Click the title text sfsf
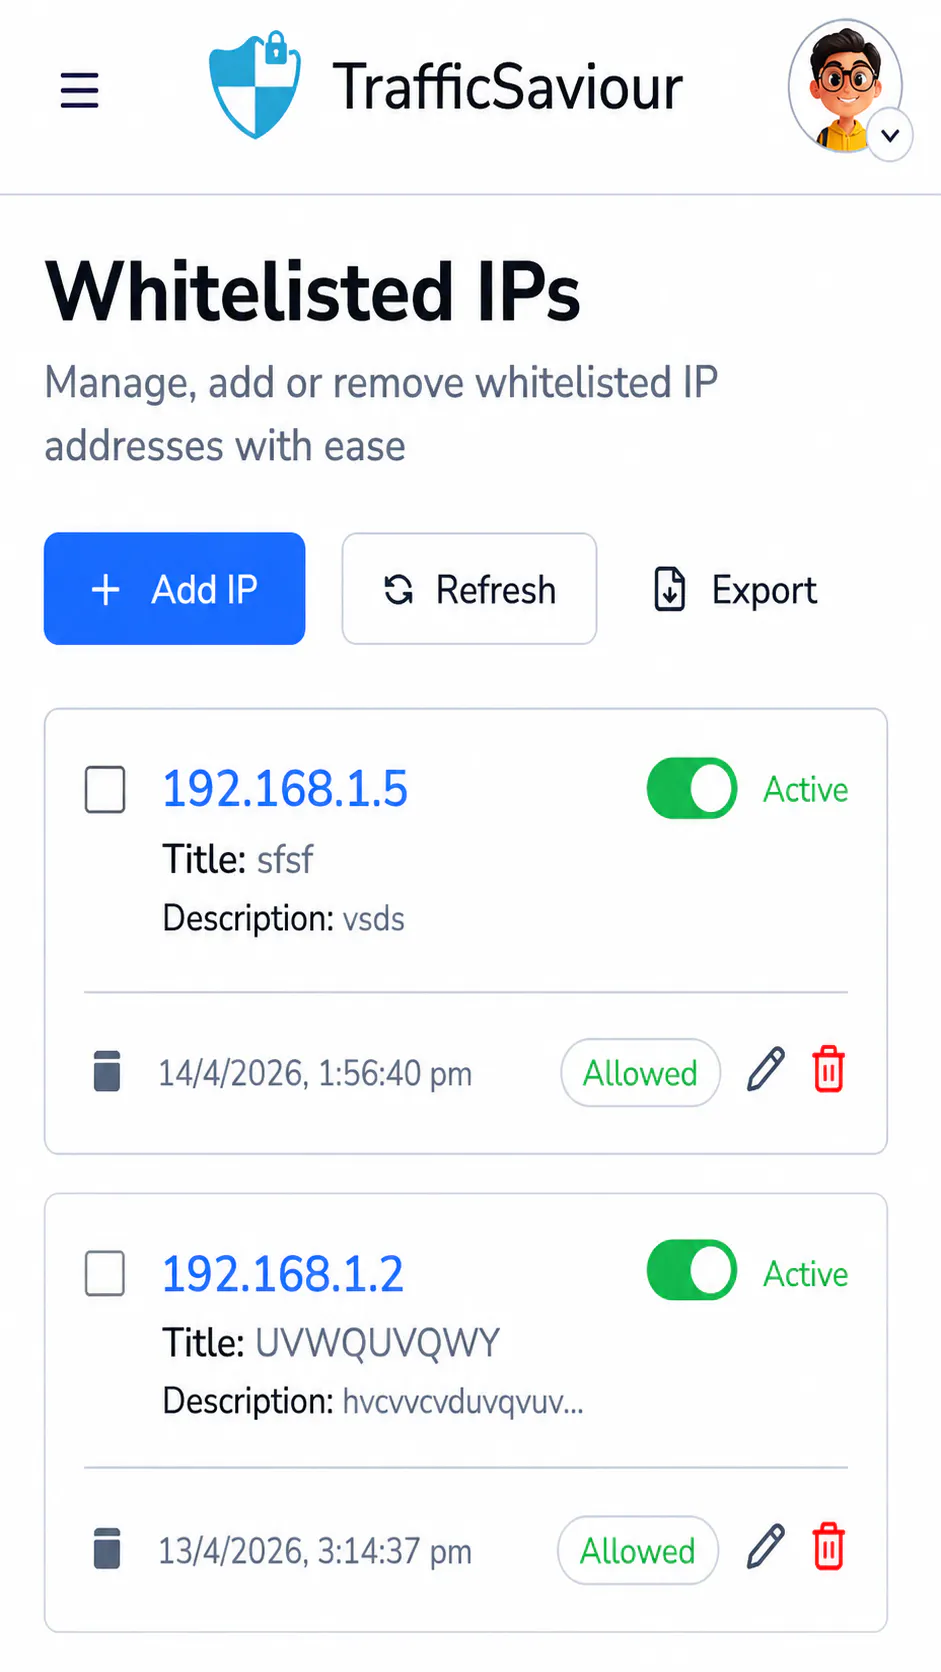Viewport: 941px width, 1672px height. click(x=285, y=860)
